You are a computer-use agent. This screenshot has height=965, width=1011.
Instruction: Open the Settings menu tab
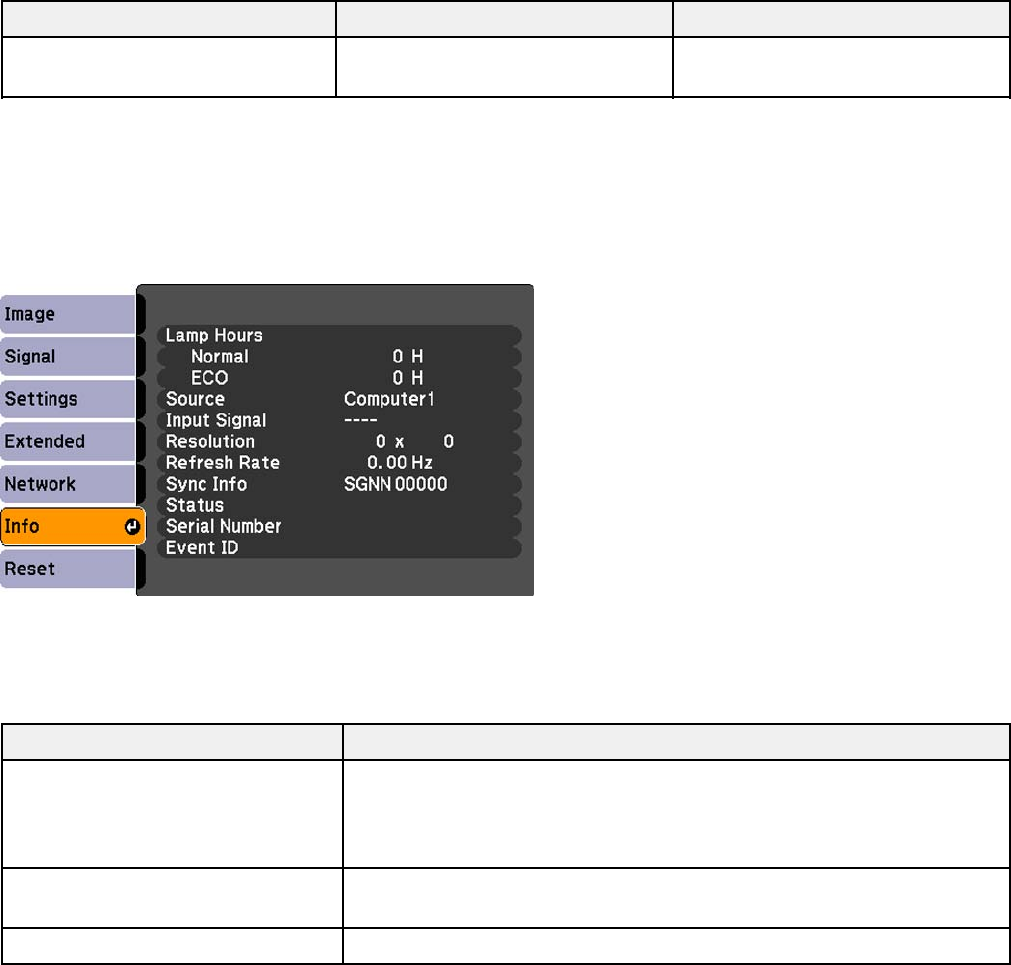68,399
